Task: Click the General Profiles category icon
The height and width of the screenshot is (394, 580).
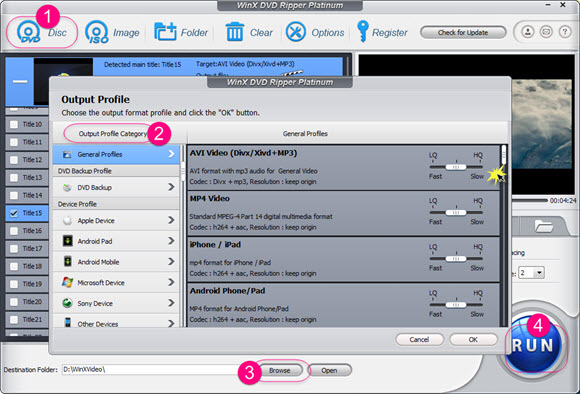Action: pyautogui.click(x=67, y=154)
